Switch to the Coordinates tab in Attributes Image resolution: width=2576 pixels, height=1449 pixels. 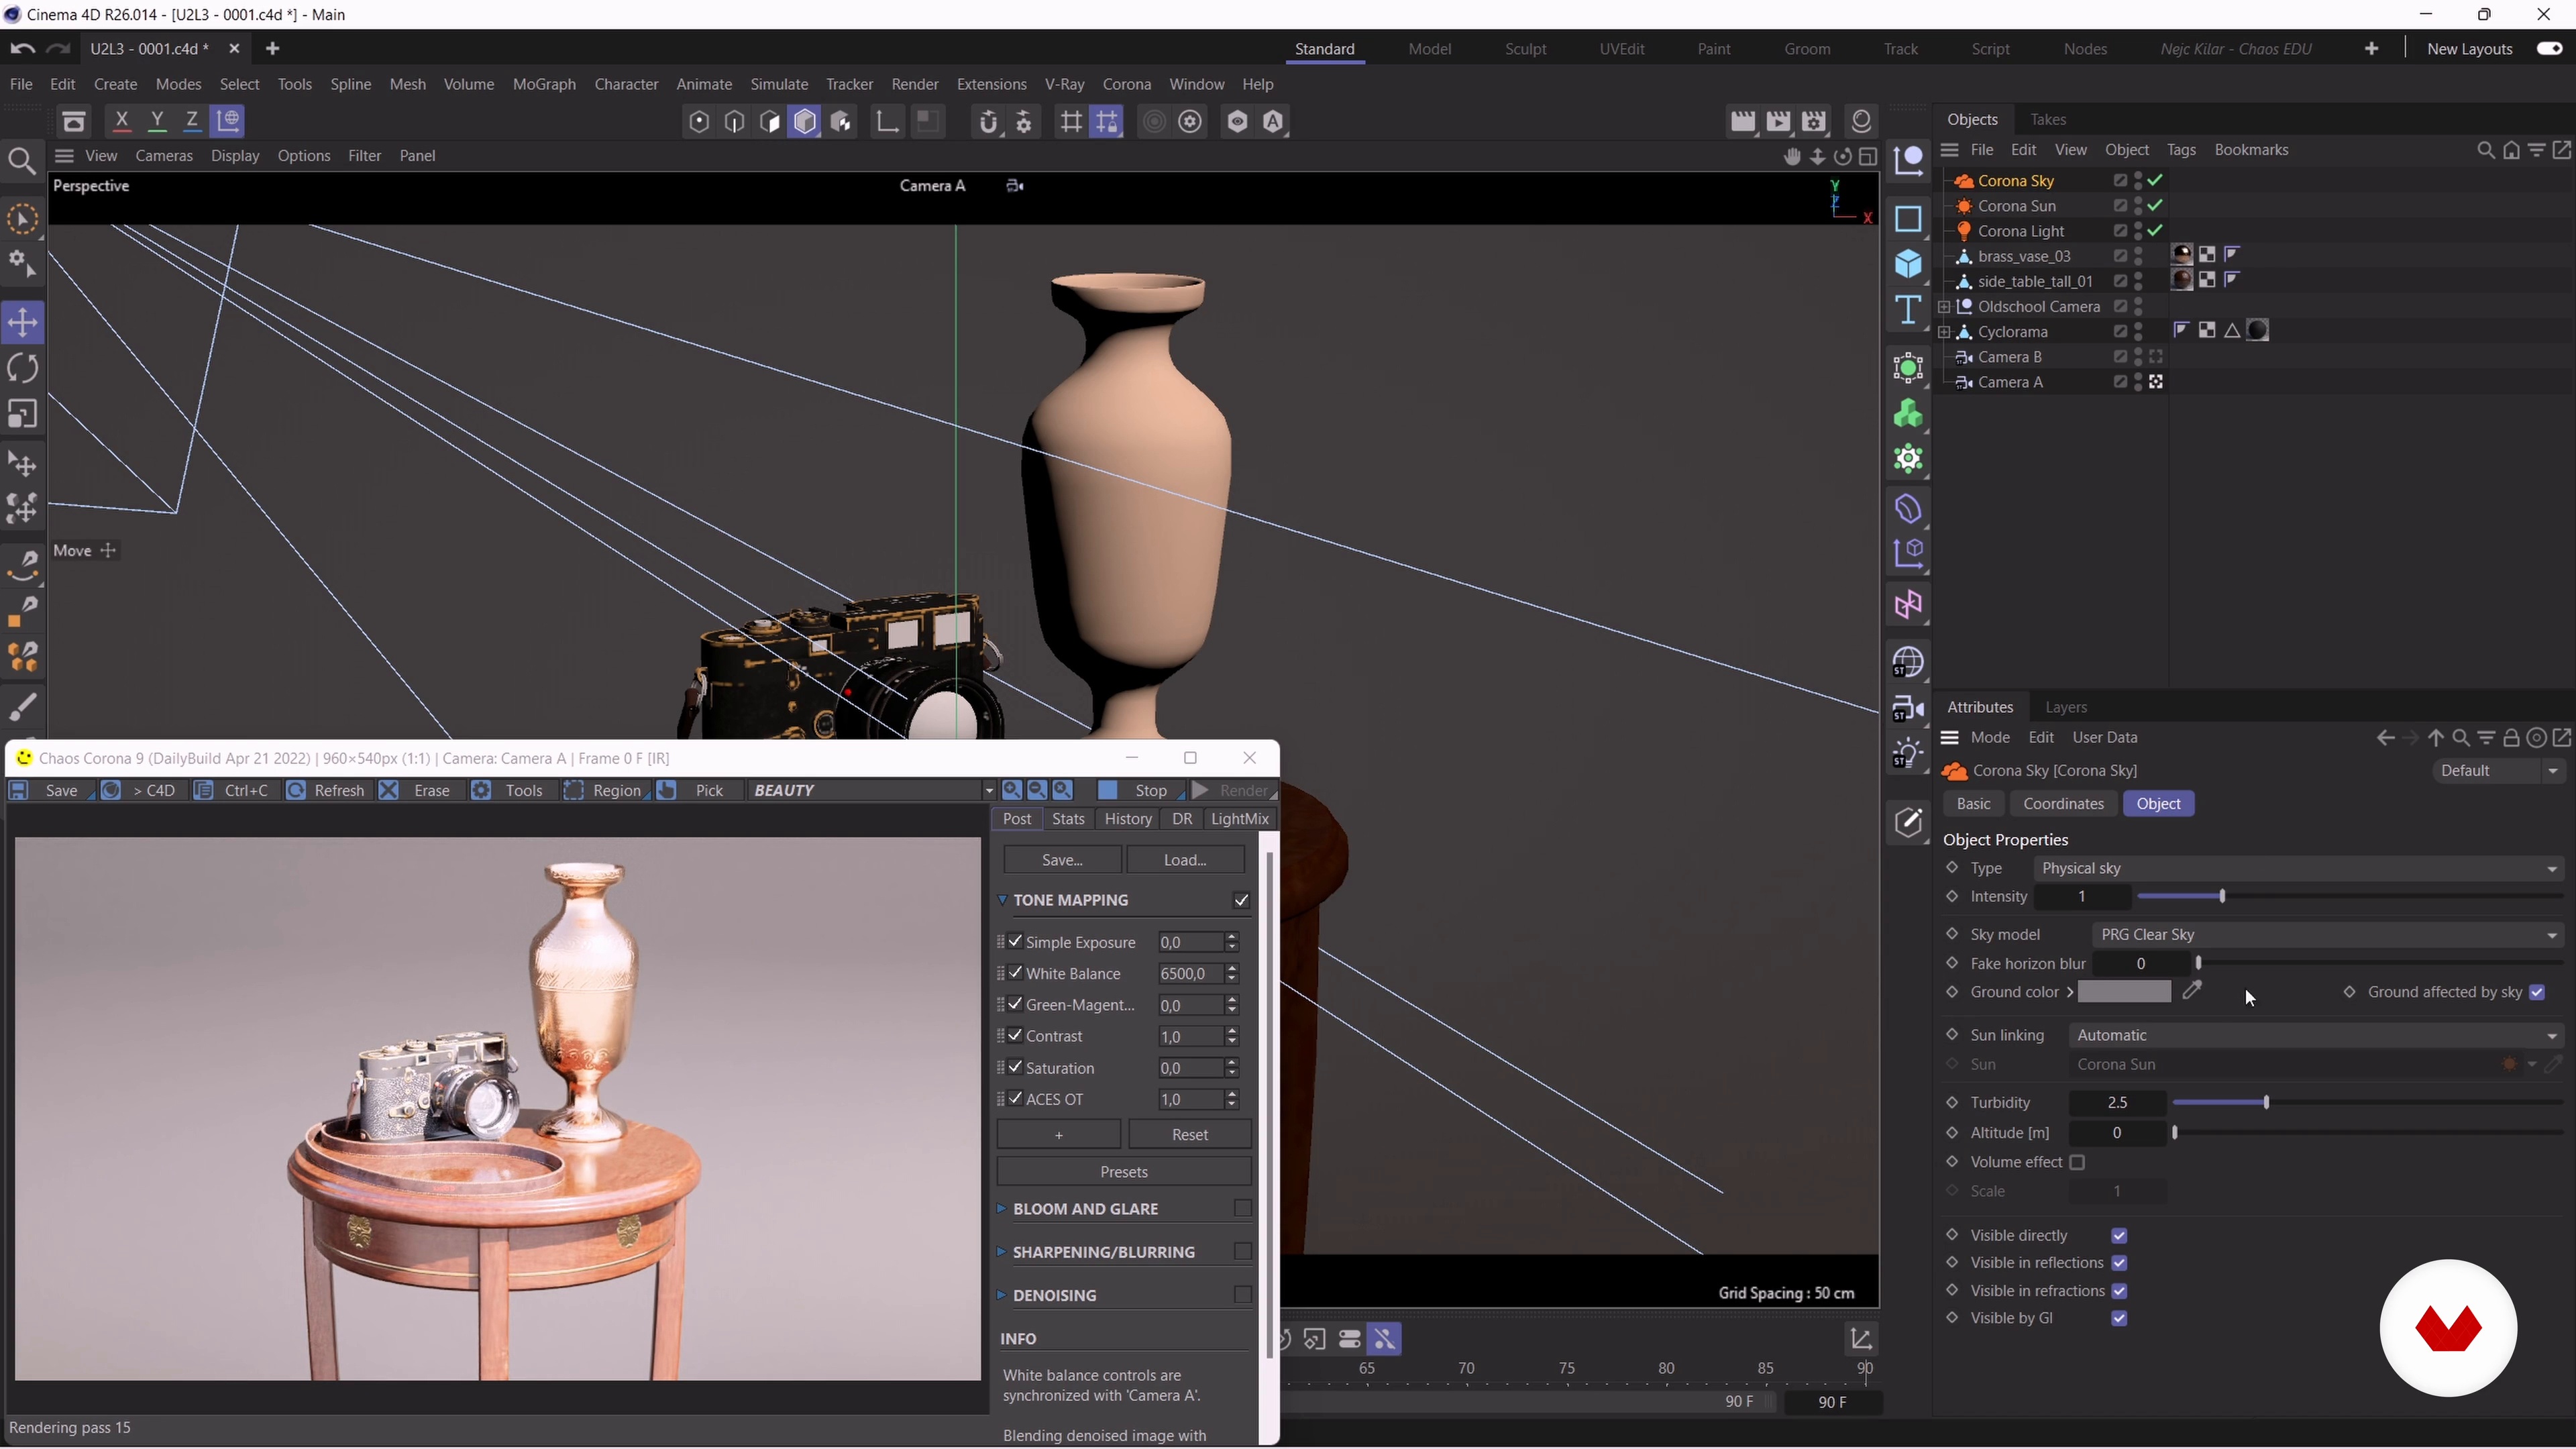tap(2063, 805)
